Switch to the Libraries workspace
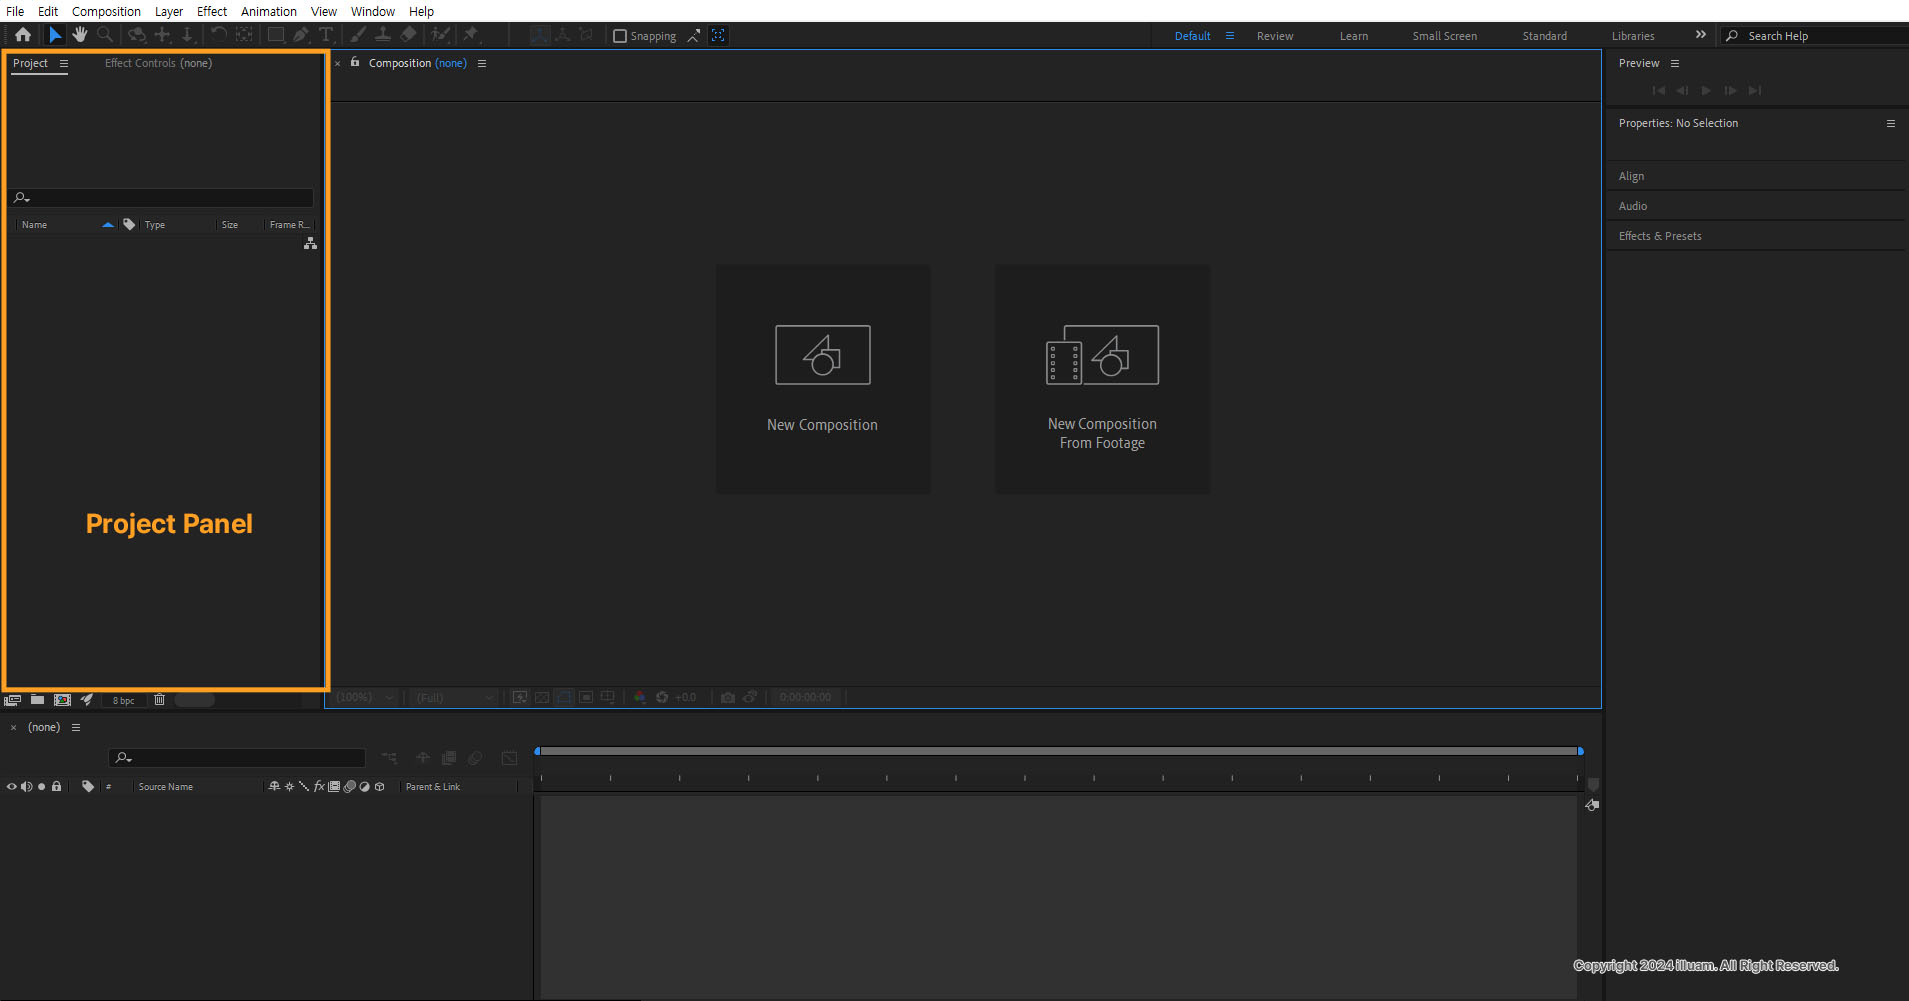 coord(1633,36)
